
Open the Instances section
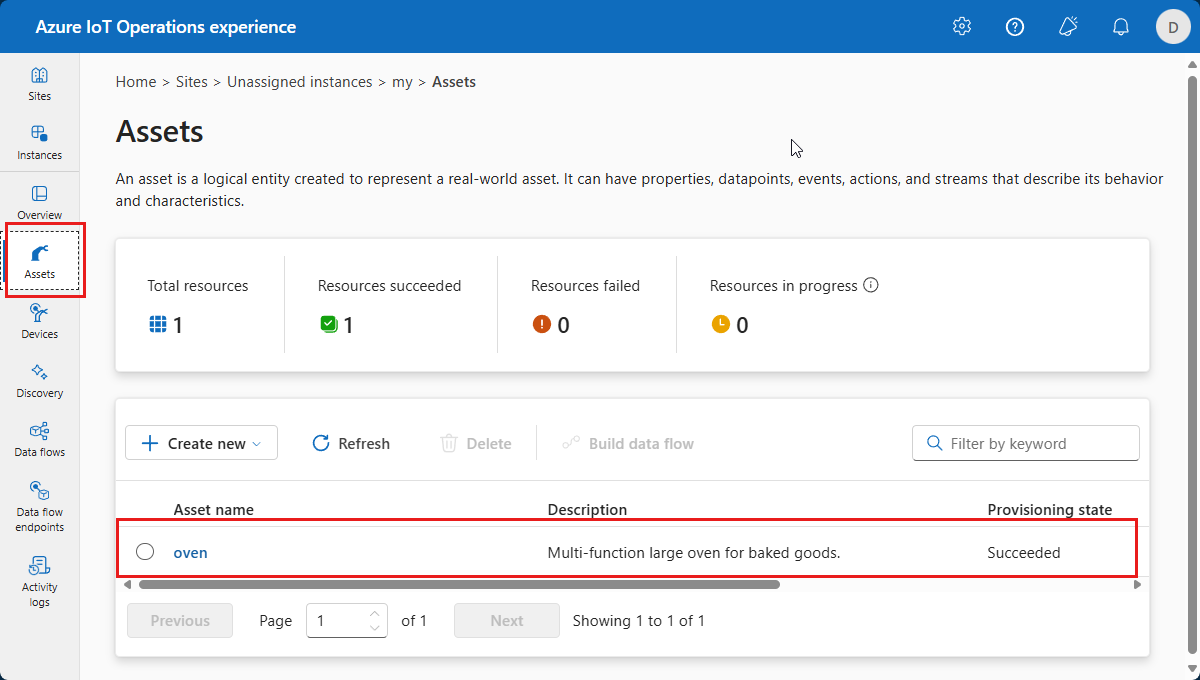pyautogui.click(x=39, y=141)
